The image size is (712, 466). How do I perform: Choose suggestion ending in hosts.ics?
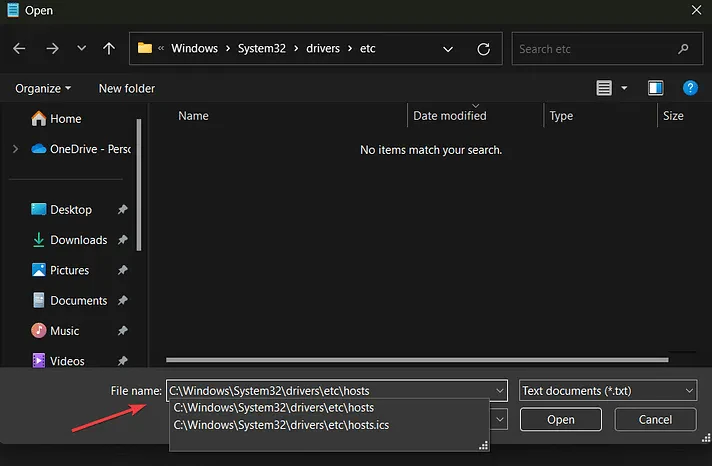(x=281, y=425)
